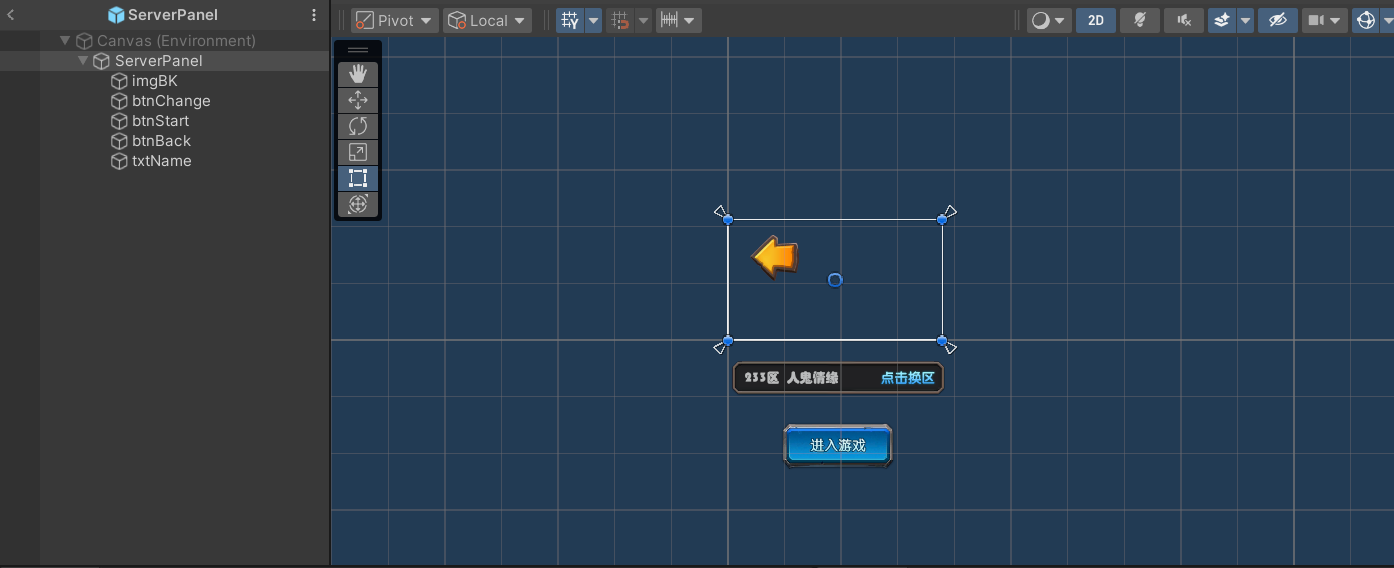Toggle grid snapping button
This screenshot has width=1394, height=568.
coord(570,20)
